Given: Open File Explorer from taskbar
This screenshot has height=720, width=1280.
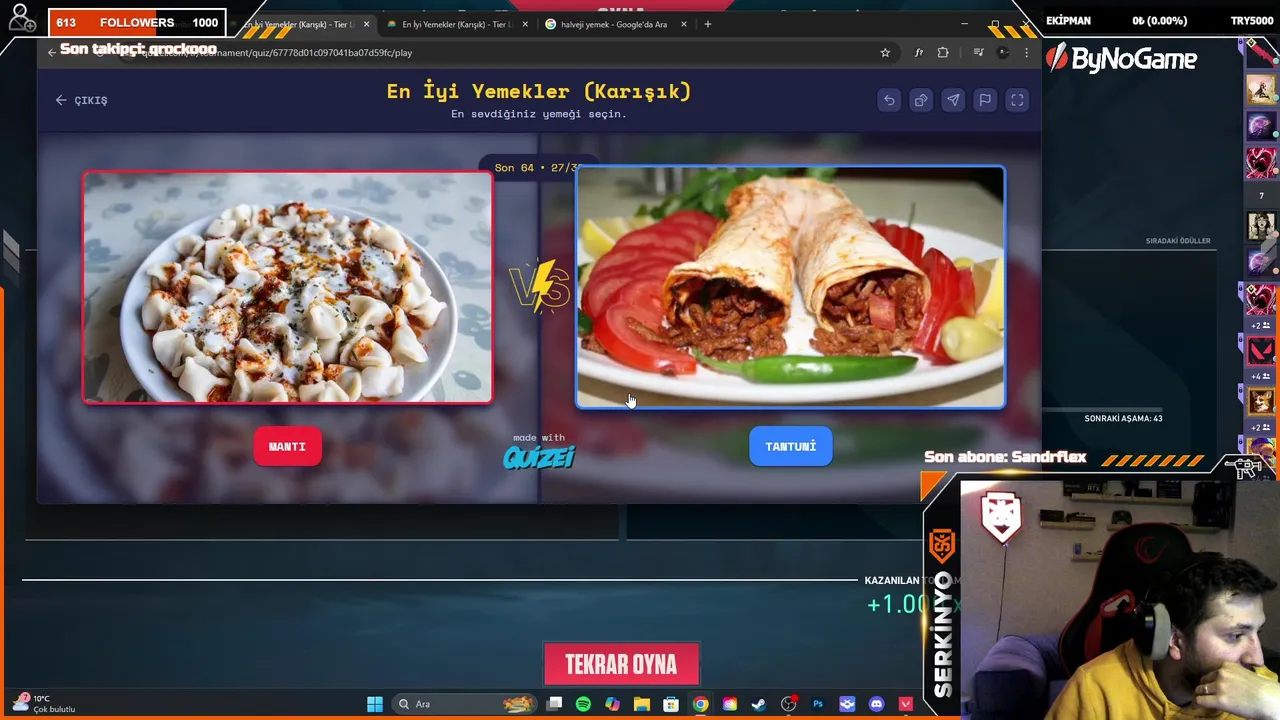Looking at the screenshot, I should [642, 704].
